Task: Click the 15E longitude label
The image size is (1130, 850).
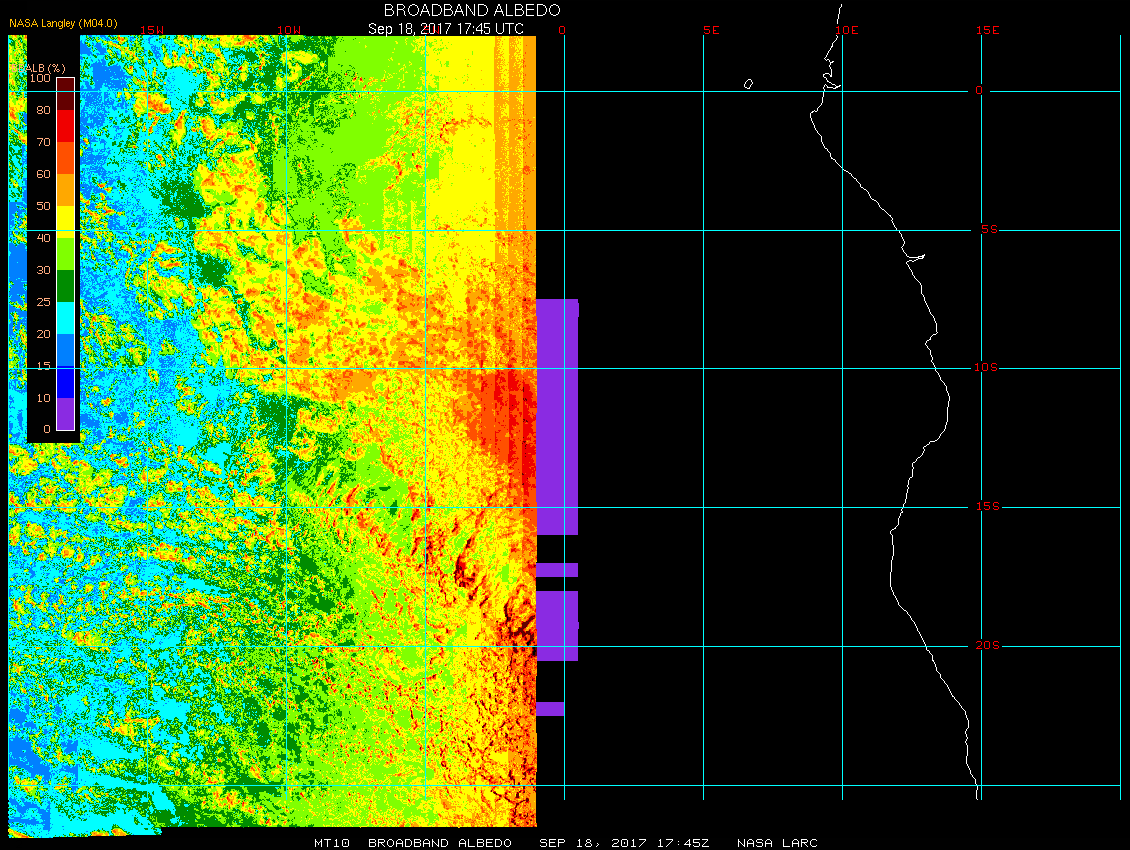Action: tap(987, 30)
